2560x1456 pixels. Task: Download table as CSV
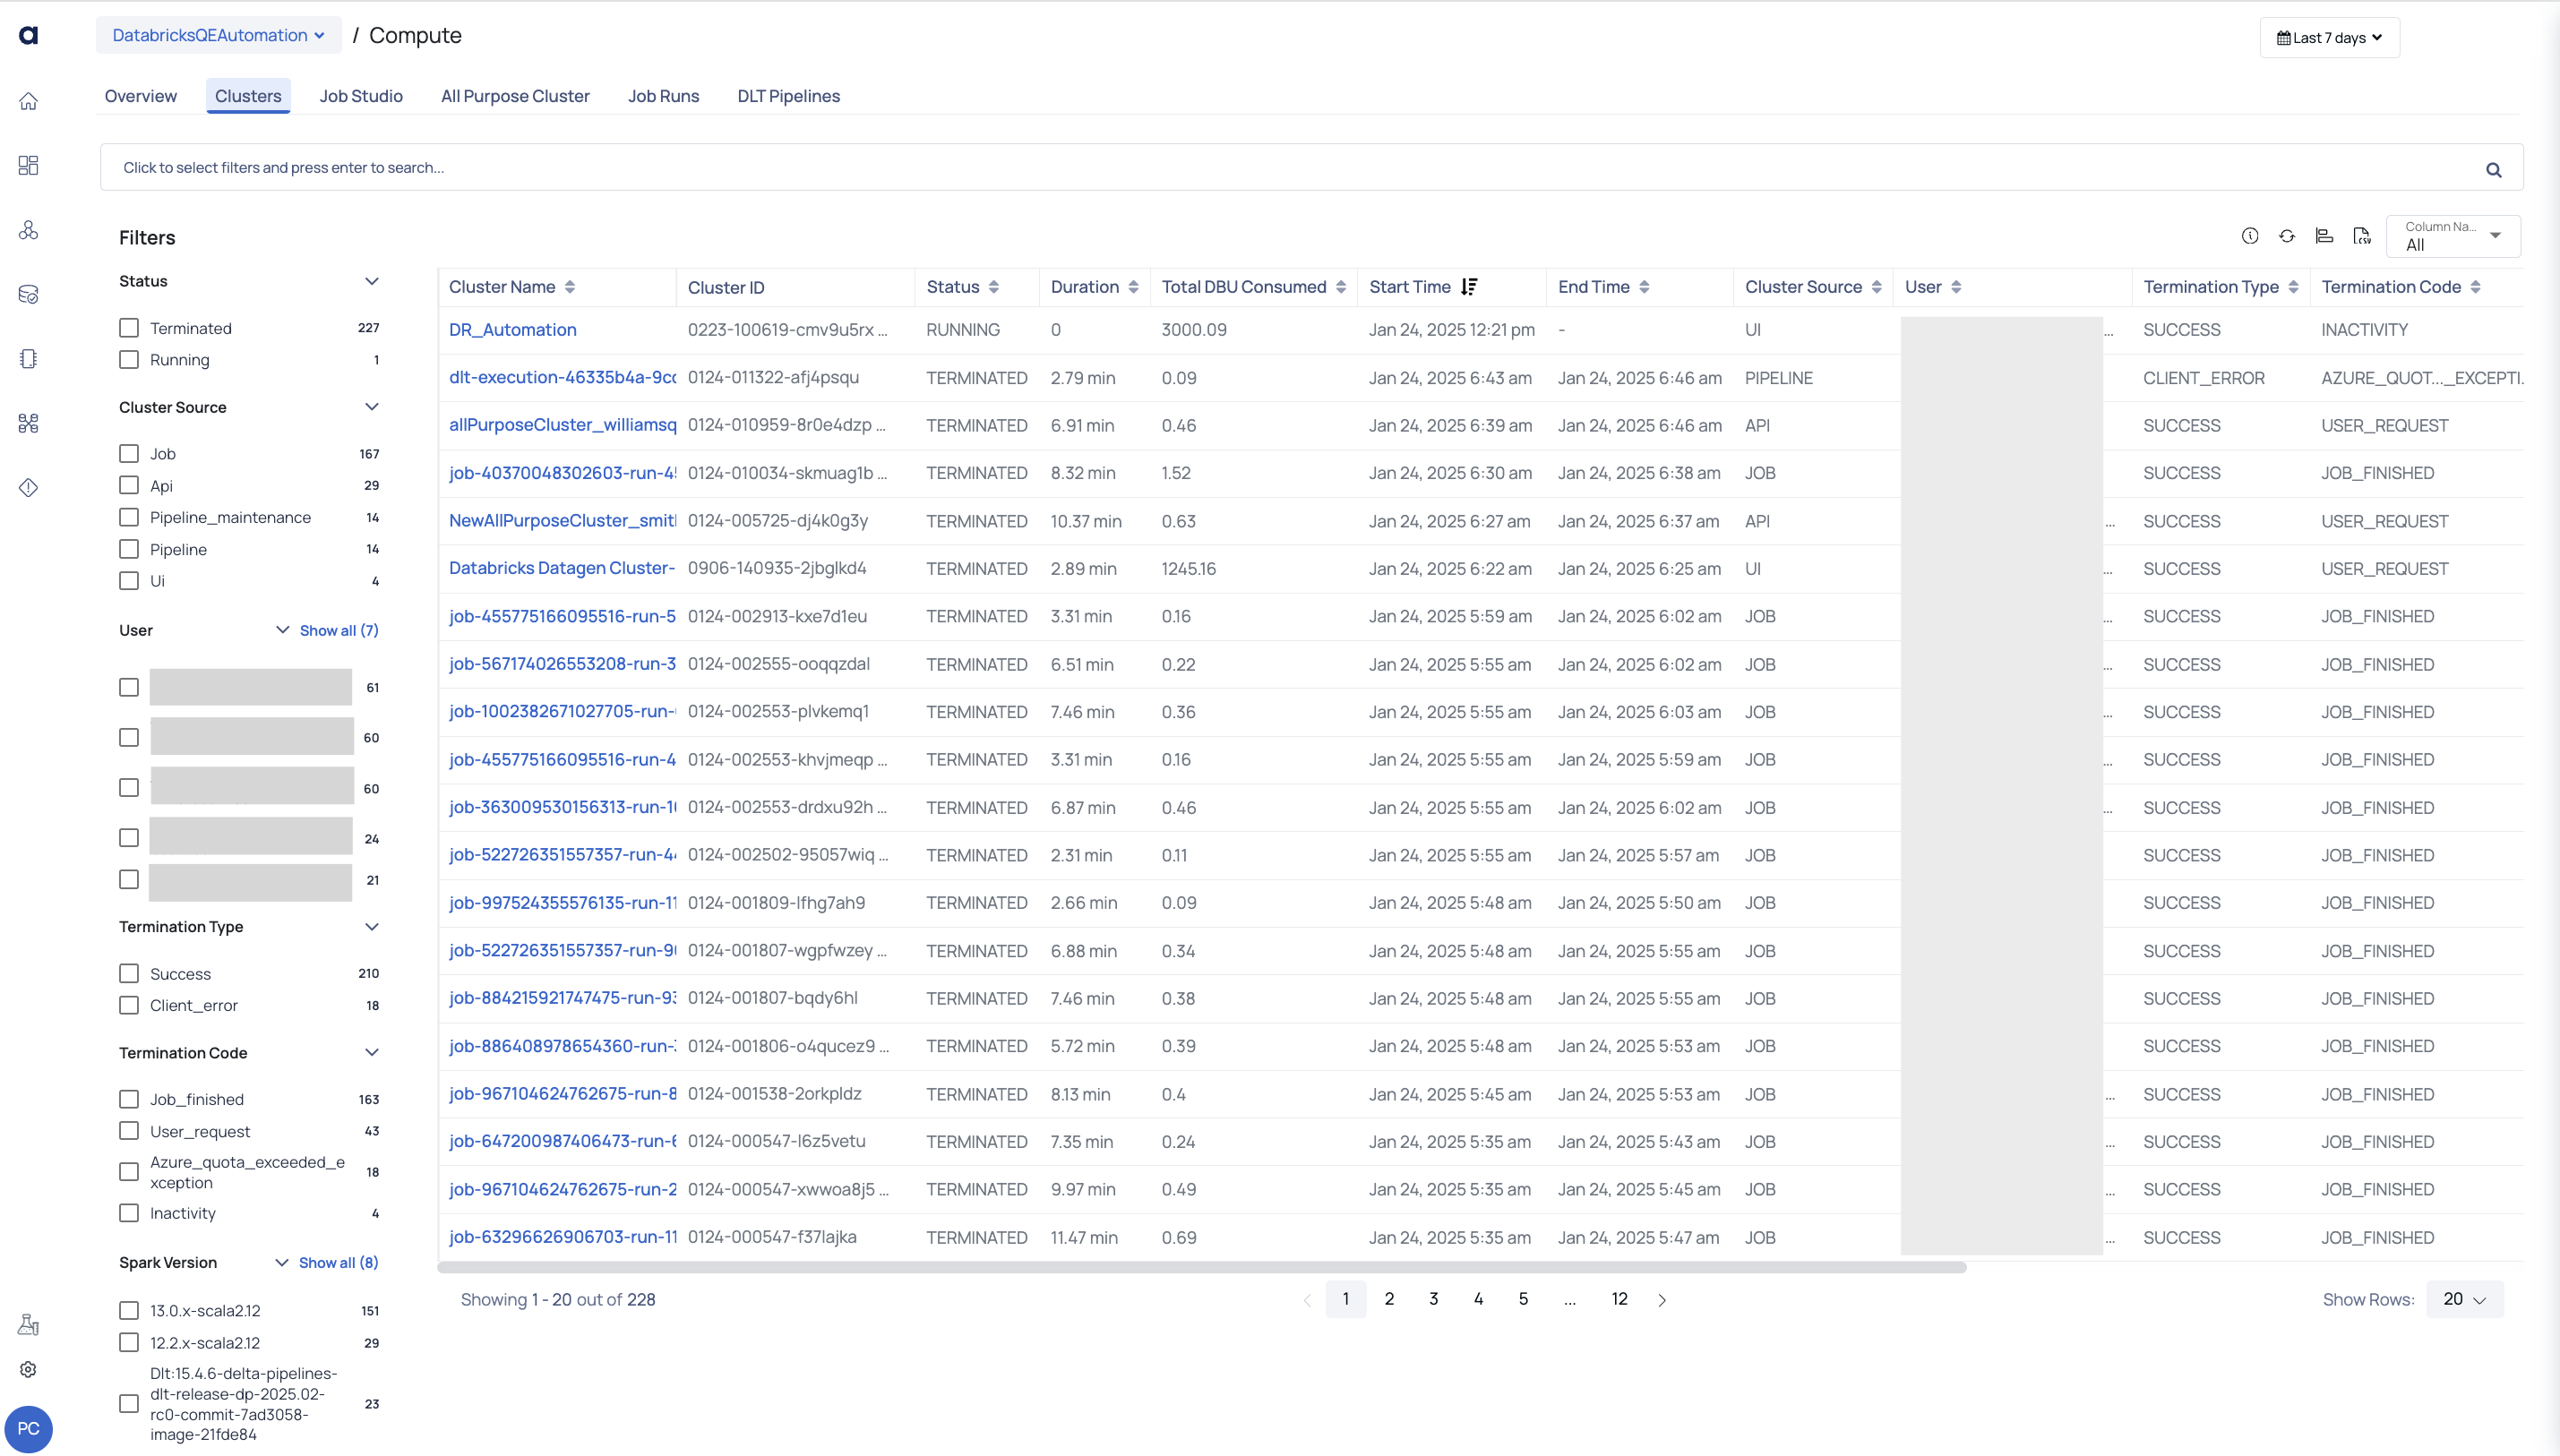(2362, 236)
